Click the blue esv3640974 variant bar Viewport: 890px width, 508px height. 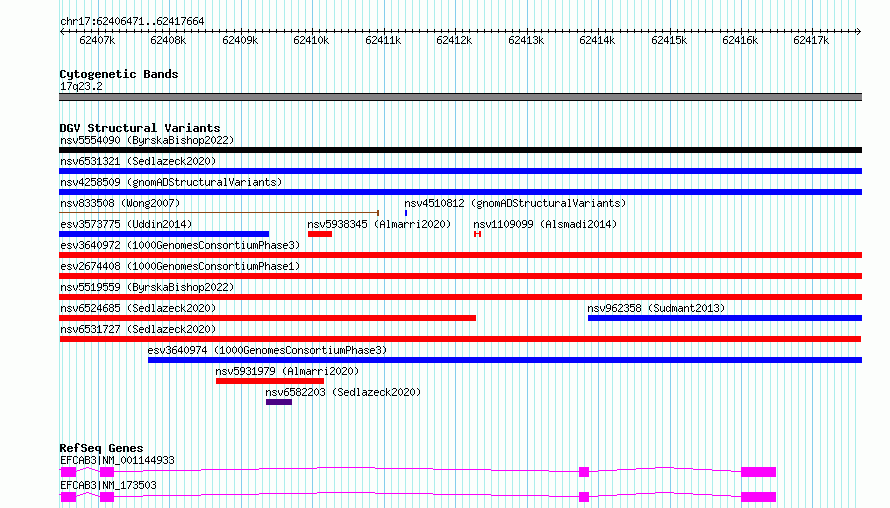[505, 360]
